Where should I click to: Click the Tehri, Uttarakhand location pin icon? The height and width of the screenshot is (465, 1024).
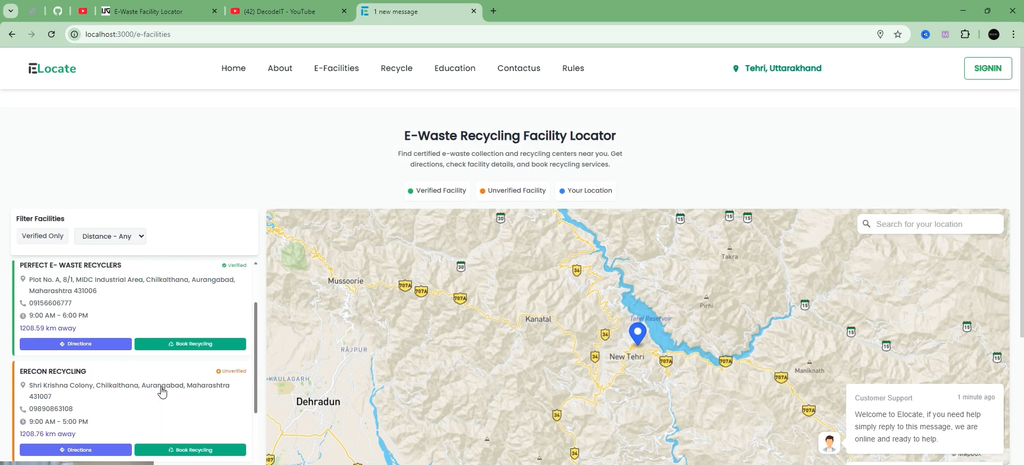(736, 69)
